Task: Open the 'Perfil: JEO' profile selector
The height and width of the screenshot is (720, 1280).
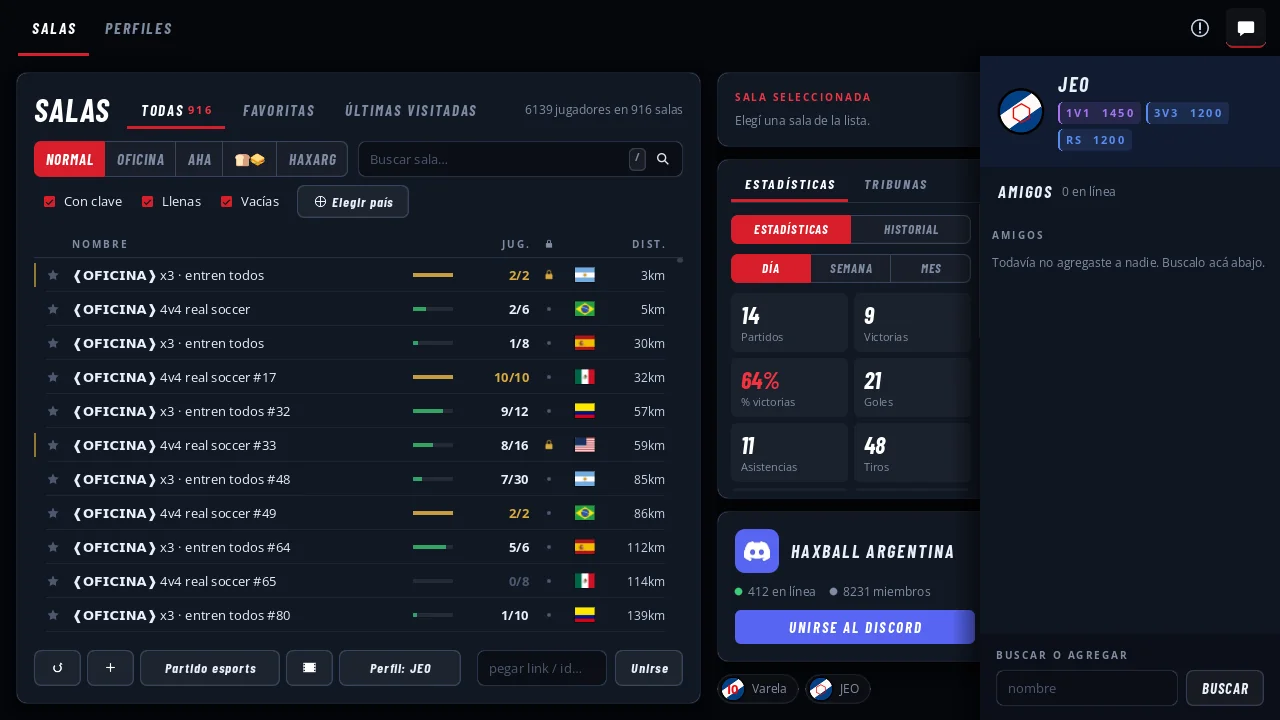Action: (x=400, y=668)
